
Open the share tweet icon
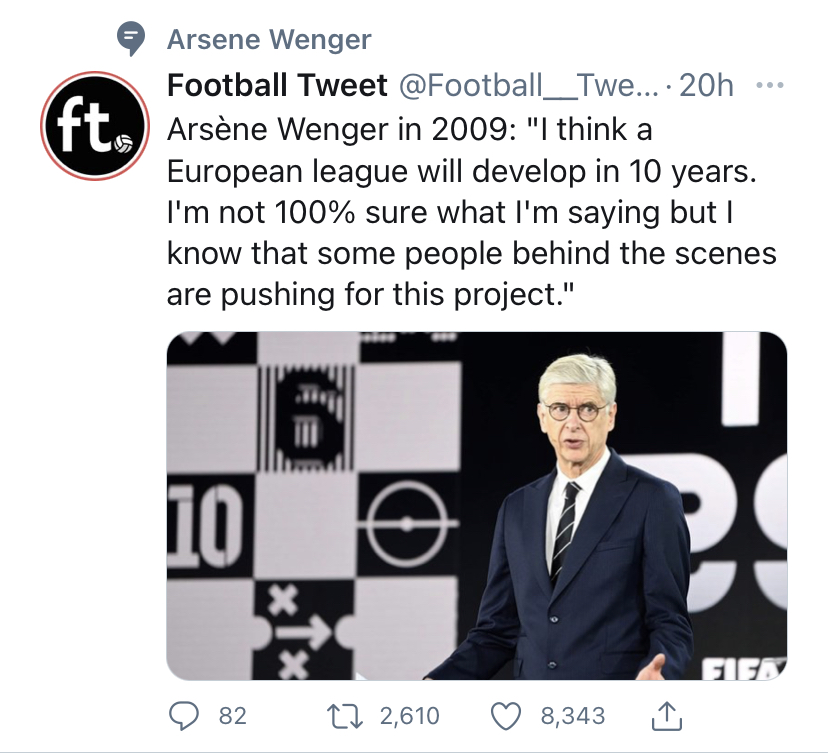pos(666,716)
